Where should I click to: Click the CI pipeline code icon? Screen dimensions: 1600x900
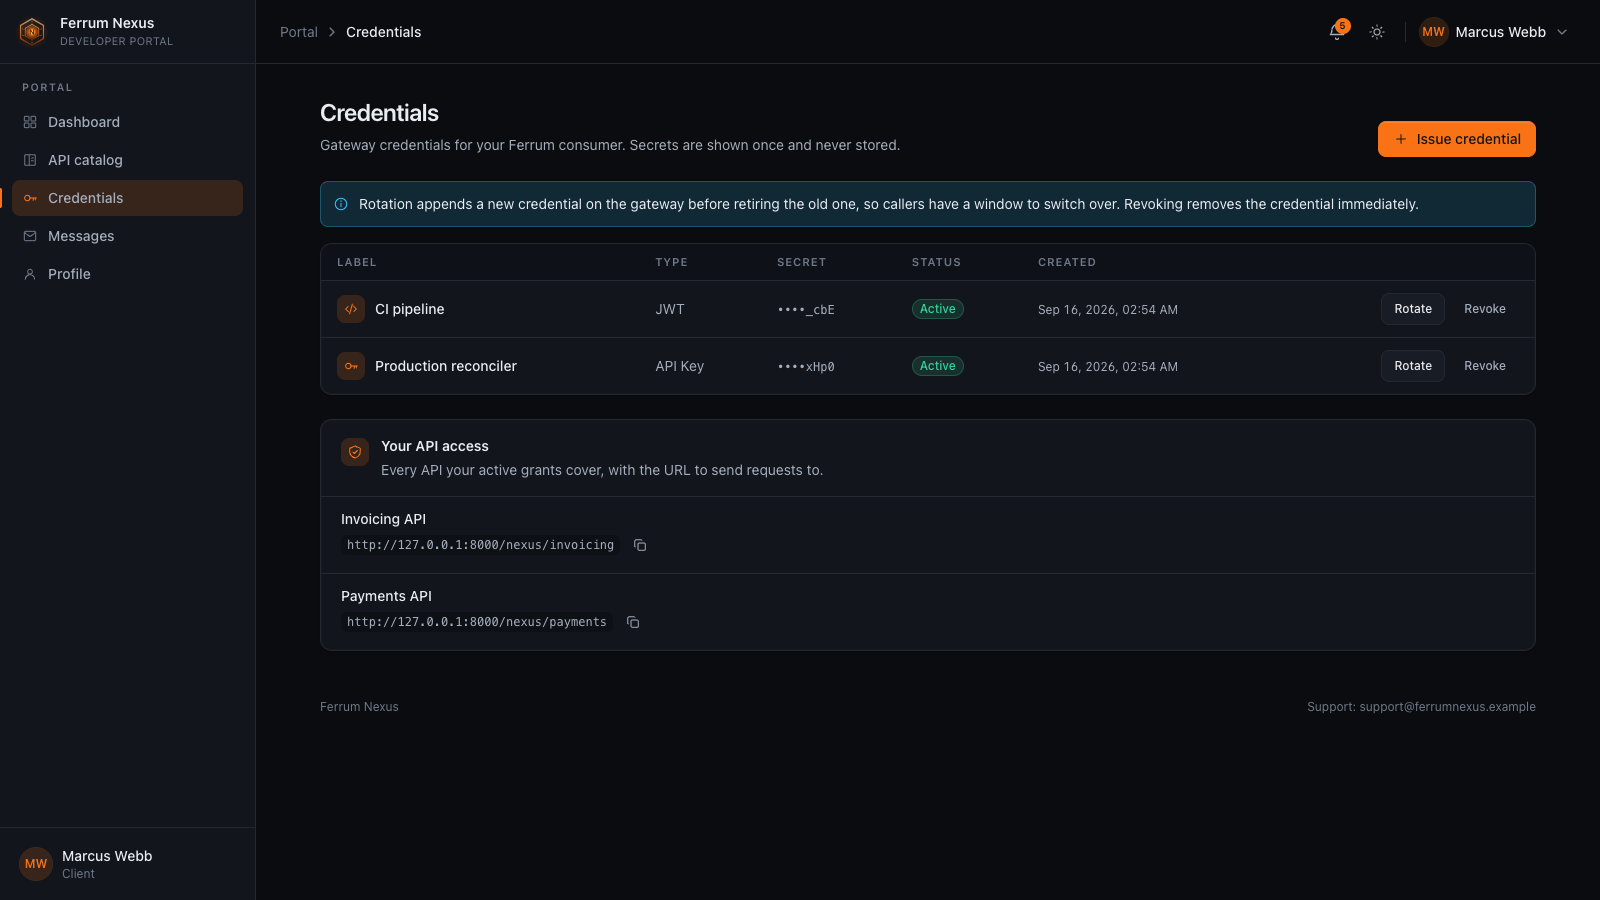[351, 309]
